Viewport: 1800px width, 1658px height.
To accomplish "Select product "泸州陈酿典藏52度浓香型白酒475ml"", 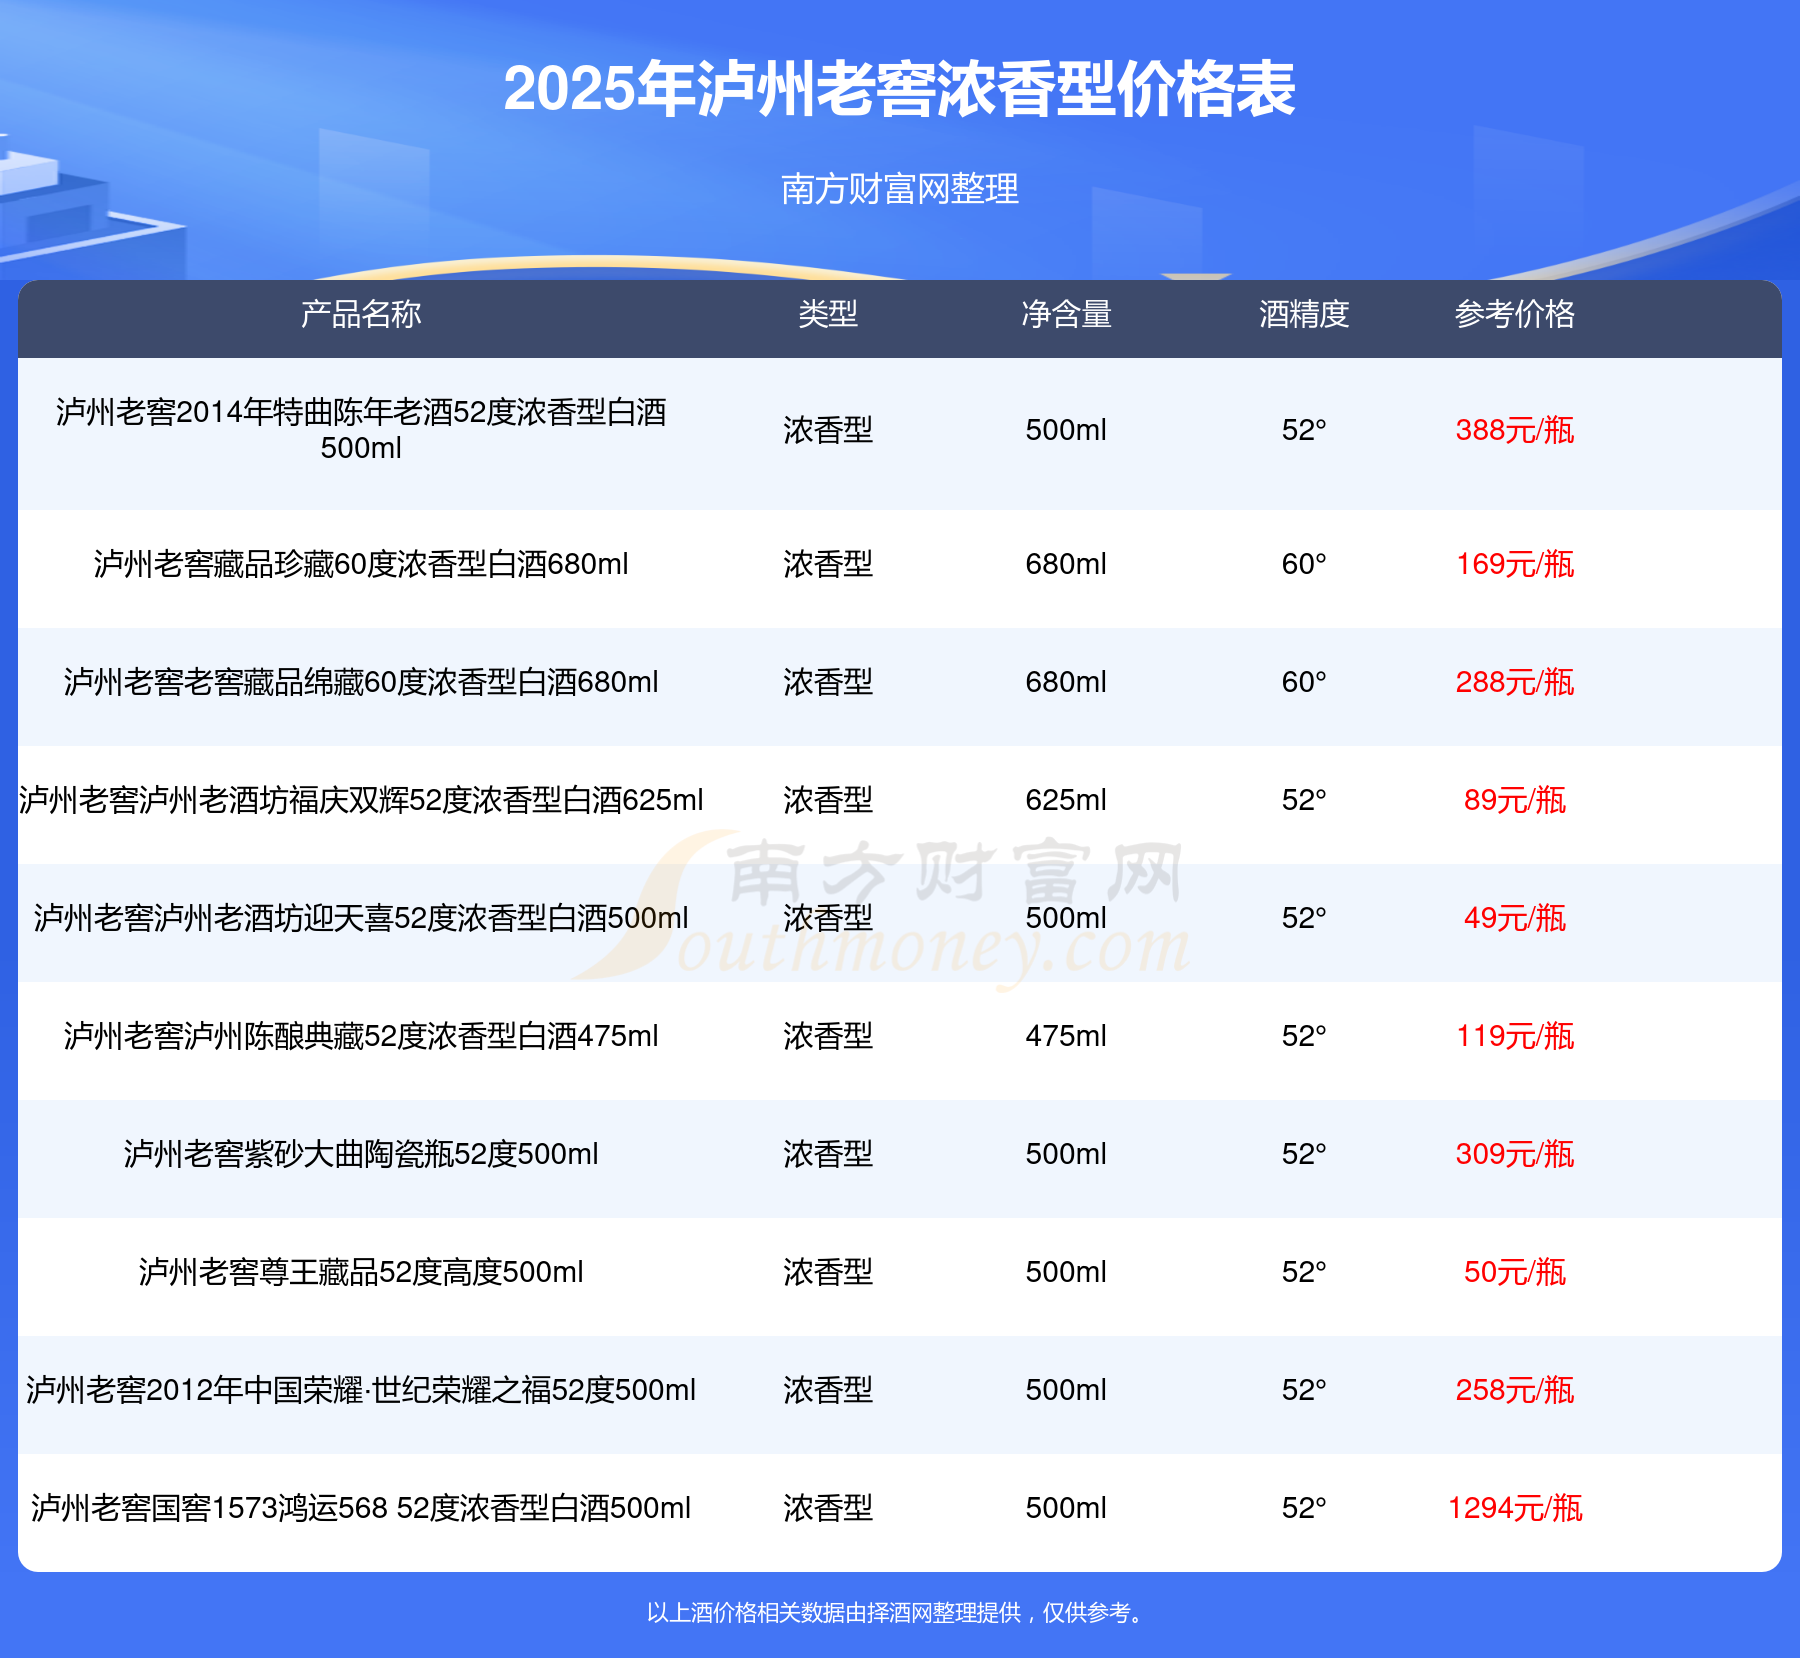I will click(x=421, y=1036).
